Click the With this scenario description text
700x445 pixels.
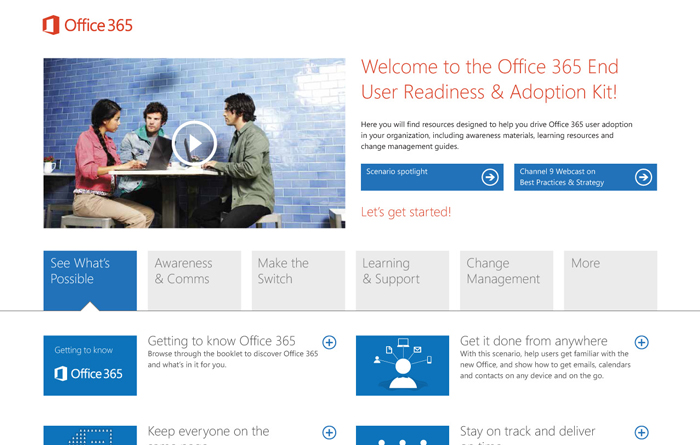pos(545,365)
